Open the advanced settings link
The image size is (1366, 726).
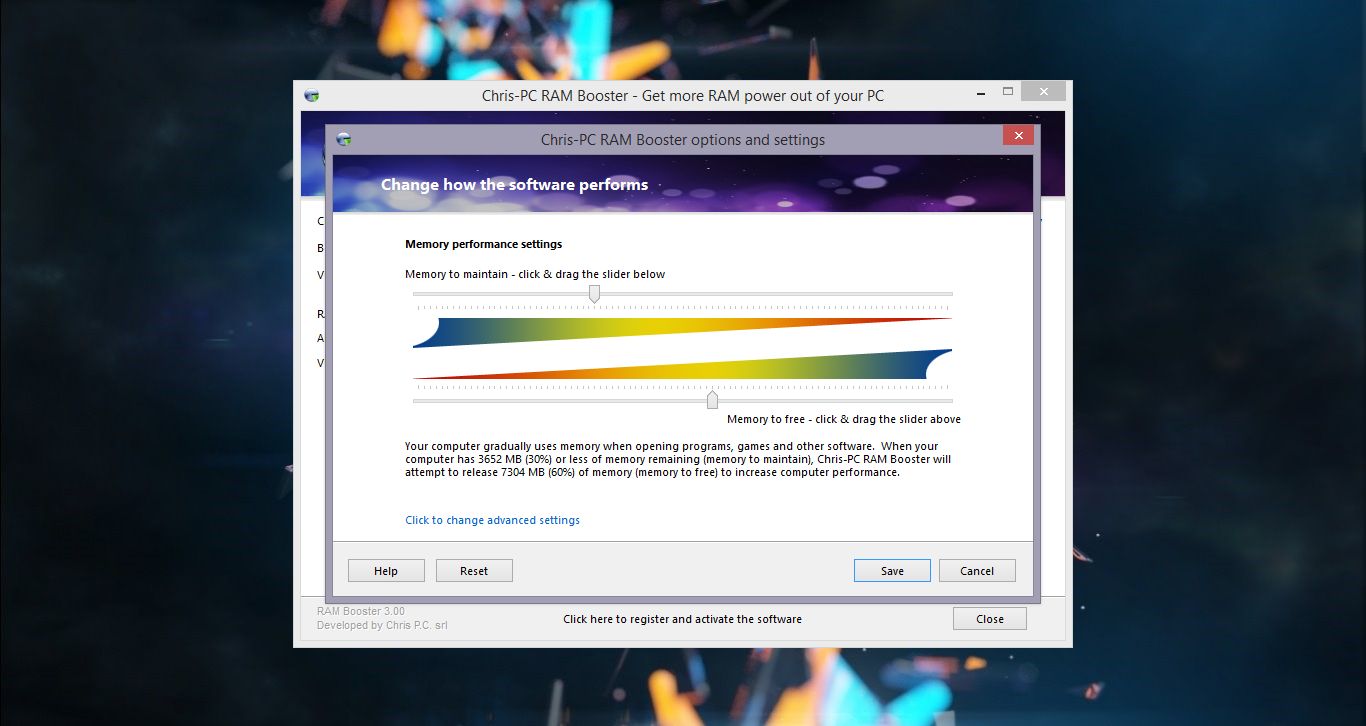(492, 520)
